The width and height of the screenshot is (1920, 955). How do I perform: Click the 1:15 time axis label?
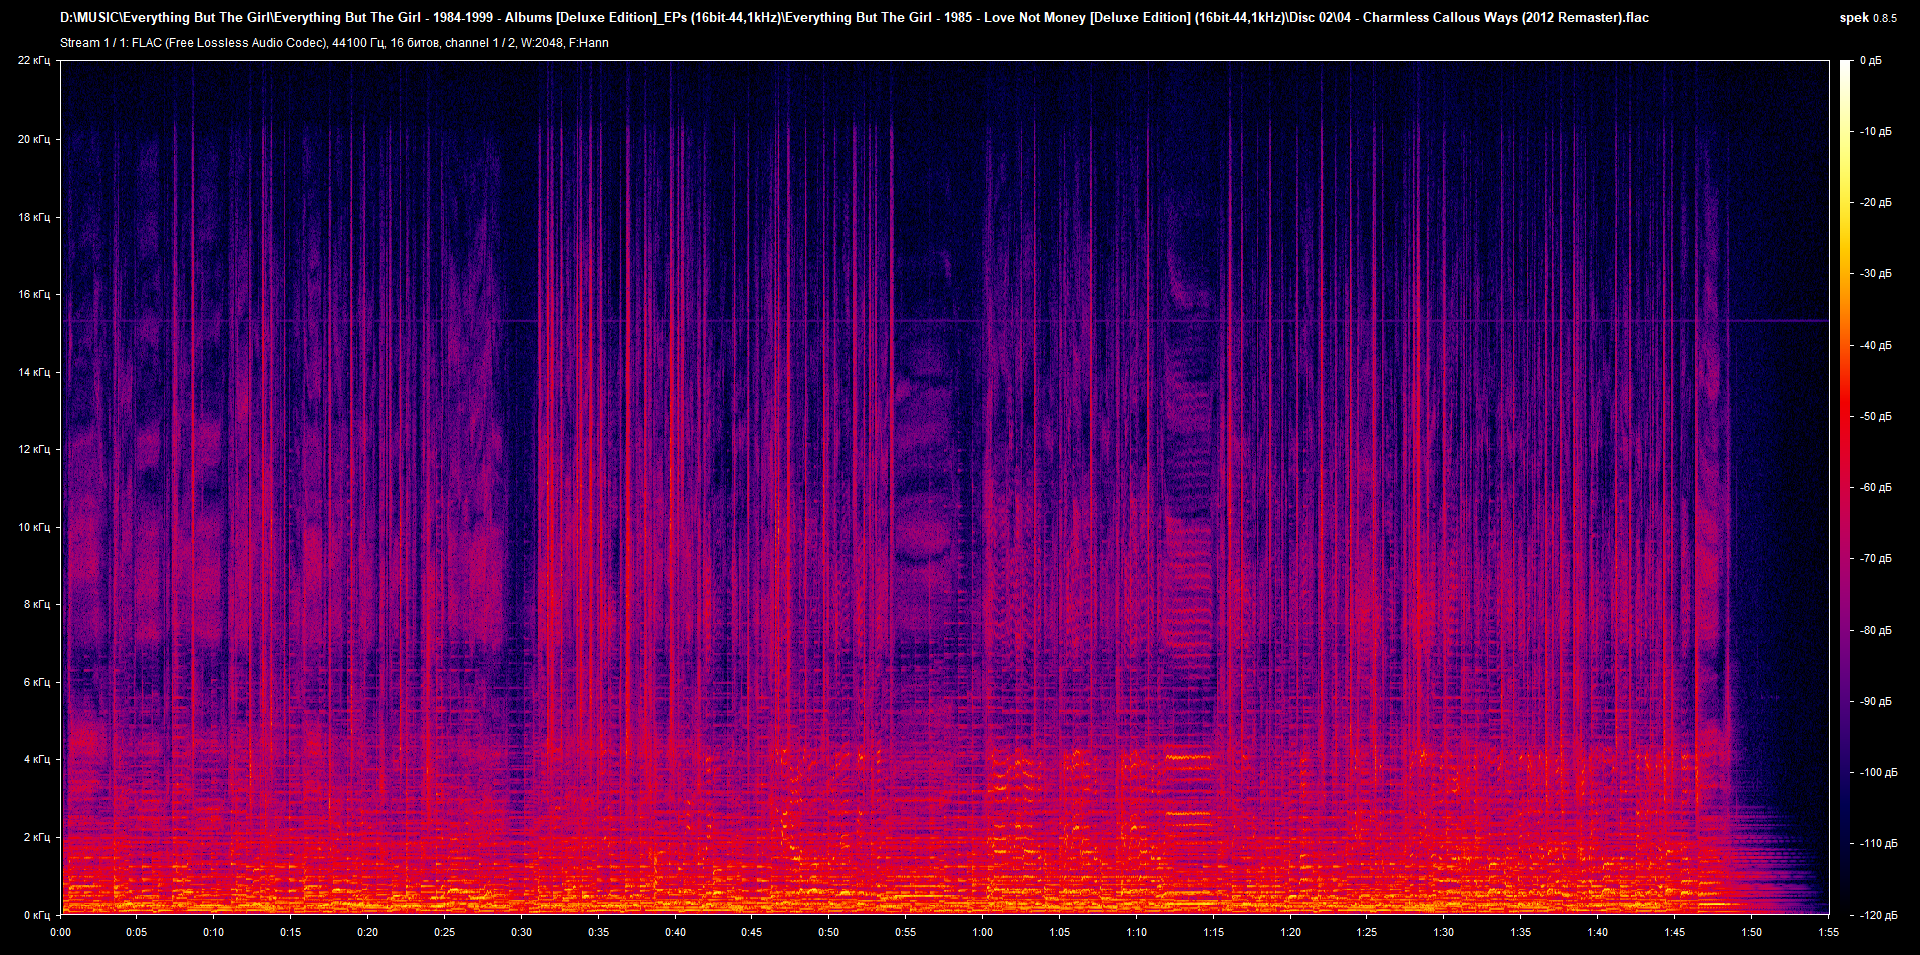click(1214, 932)
